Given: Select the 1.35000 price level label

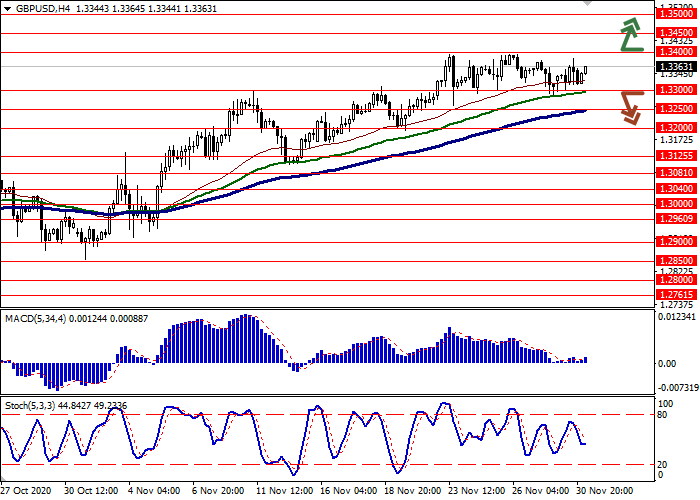Looking at the screenshot, I should click(x=677, y=14).
